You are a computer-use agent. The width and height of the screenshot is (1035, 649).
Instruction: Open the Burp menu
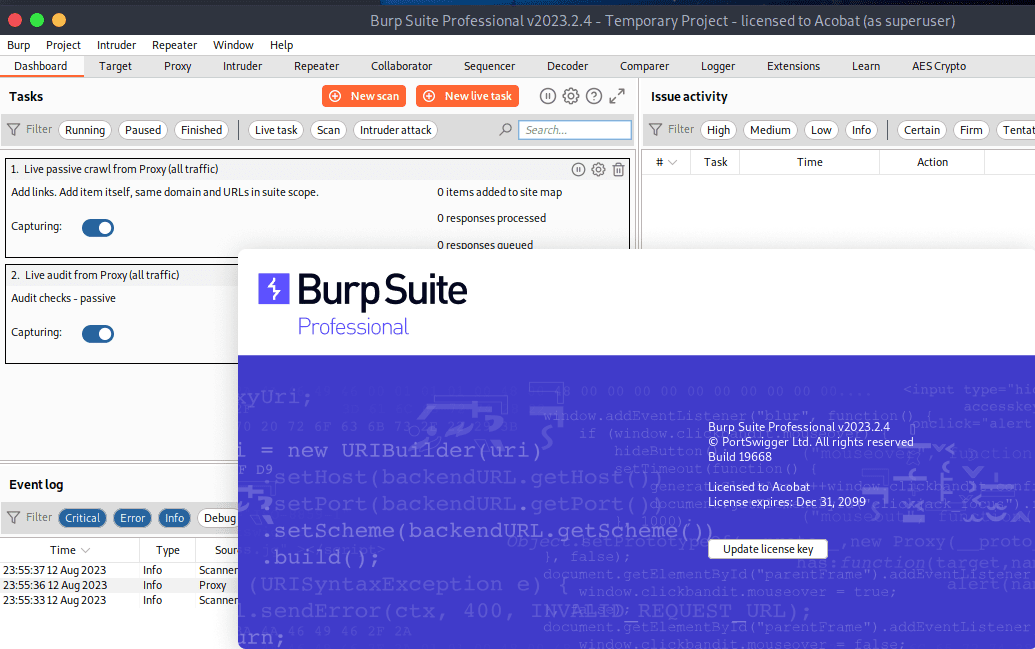click(18, 45)
